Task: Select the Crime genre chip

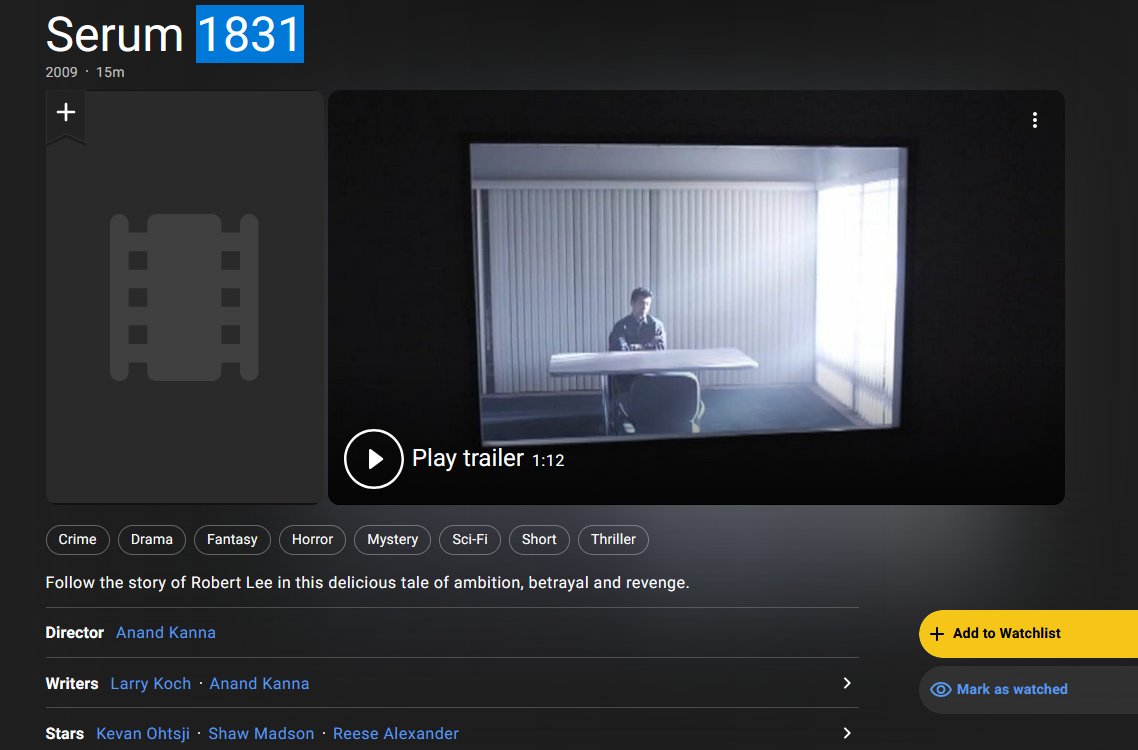Action: (x=78, y=539)
